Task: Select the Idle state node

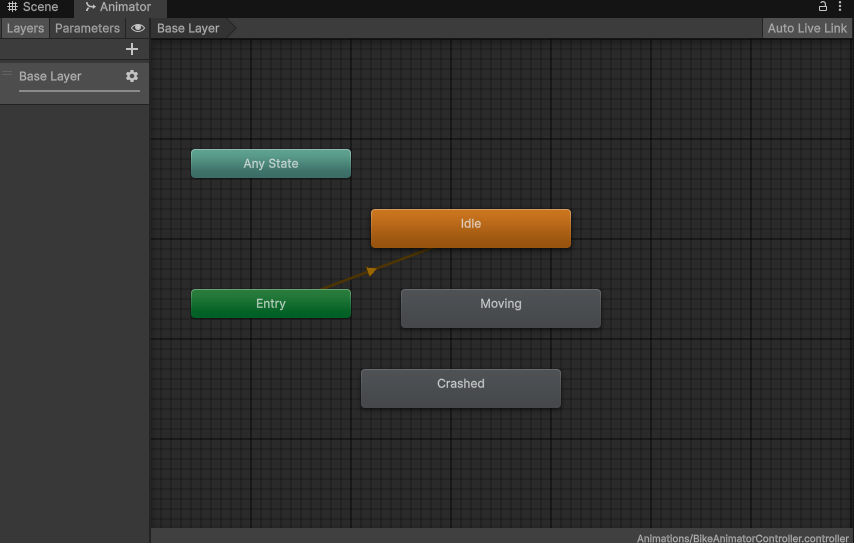Action: click(471, 228)
